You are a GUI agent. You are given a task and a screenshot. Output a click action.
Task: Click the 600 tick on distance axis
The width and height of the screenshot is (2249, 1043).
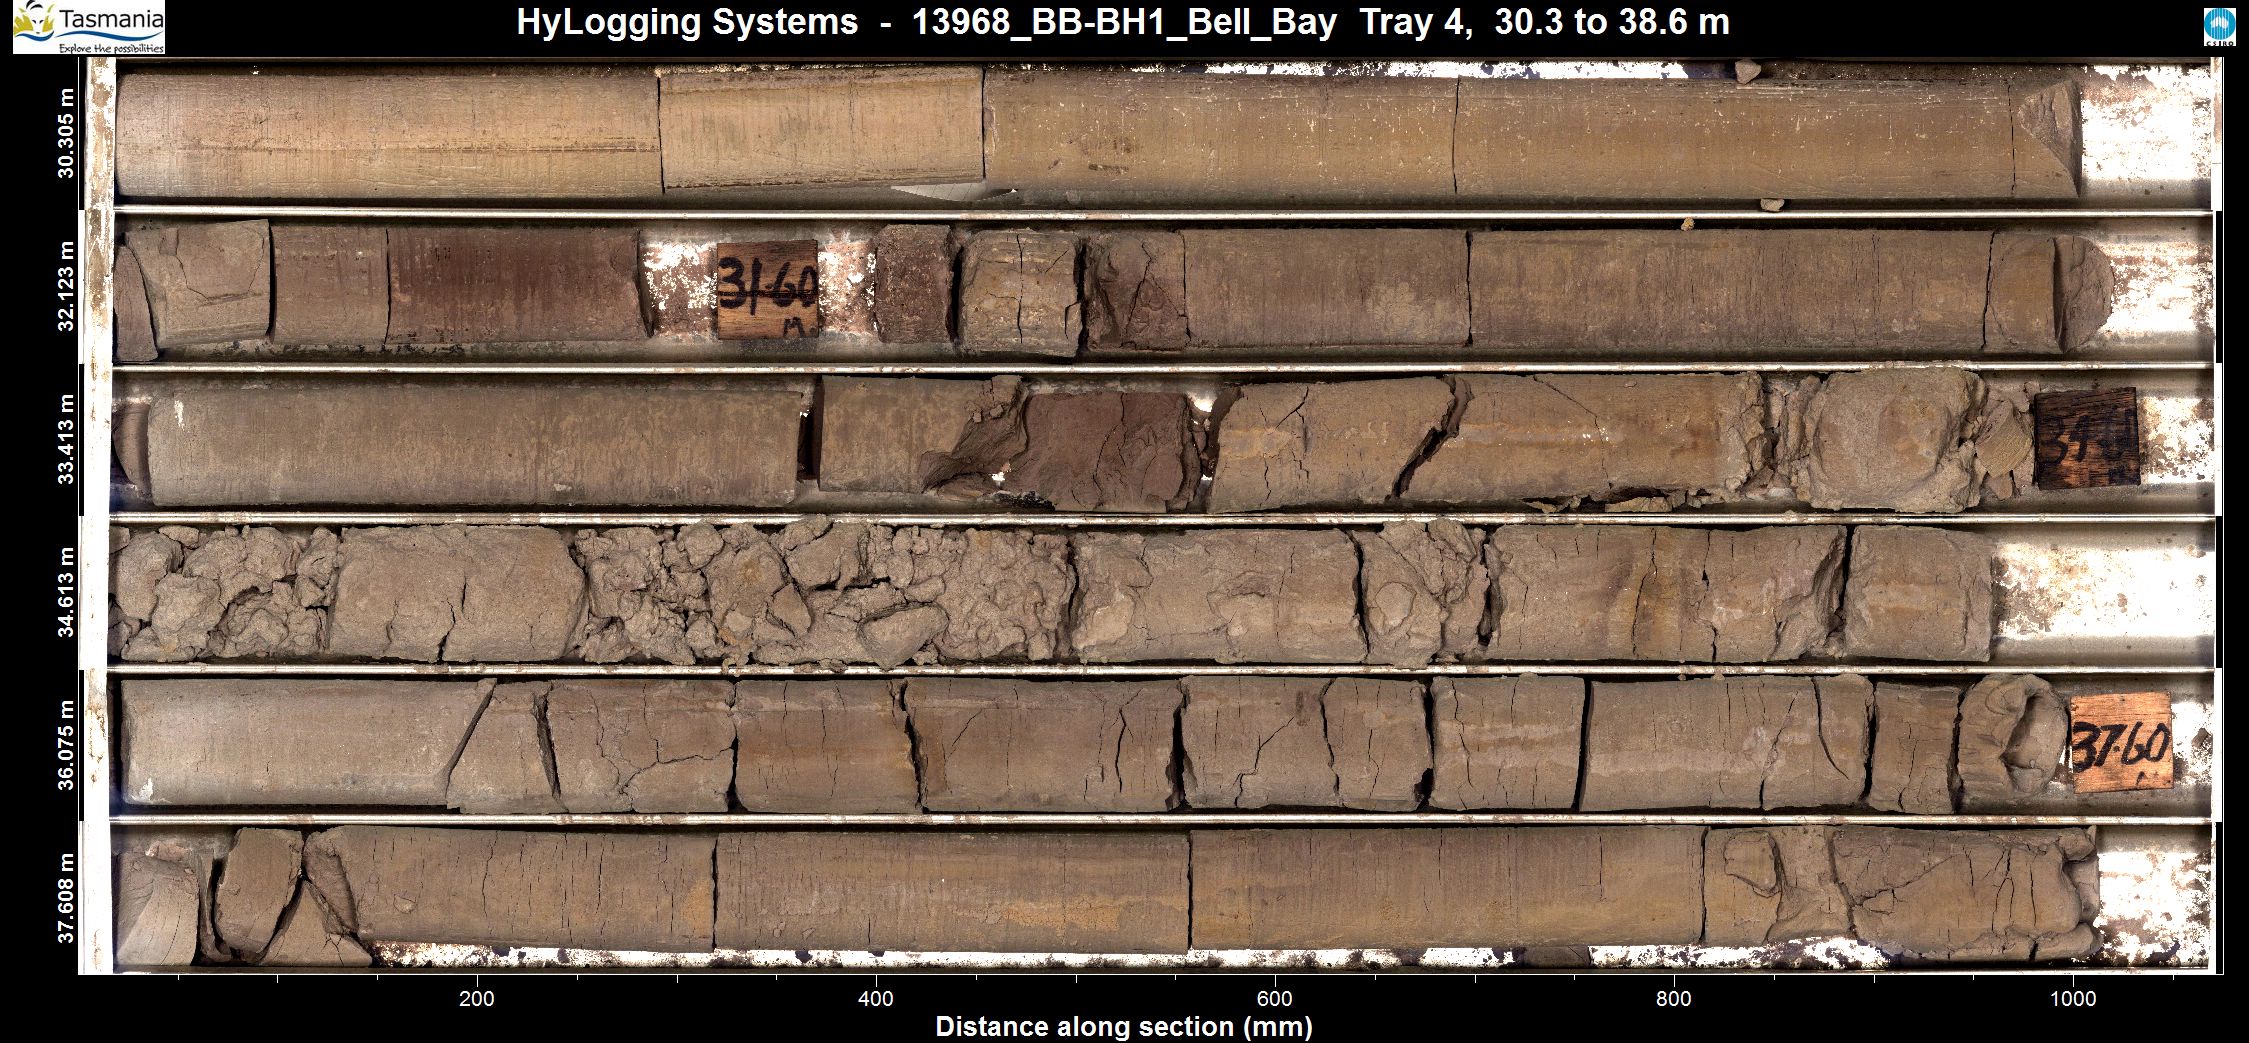1274,998
